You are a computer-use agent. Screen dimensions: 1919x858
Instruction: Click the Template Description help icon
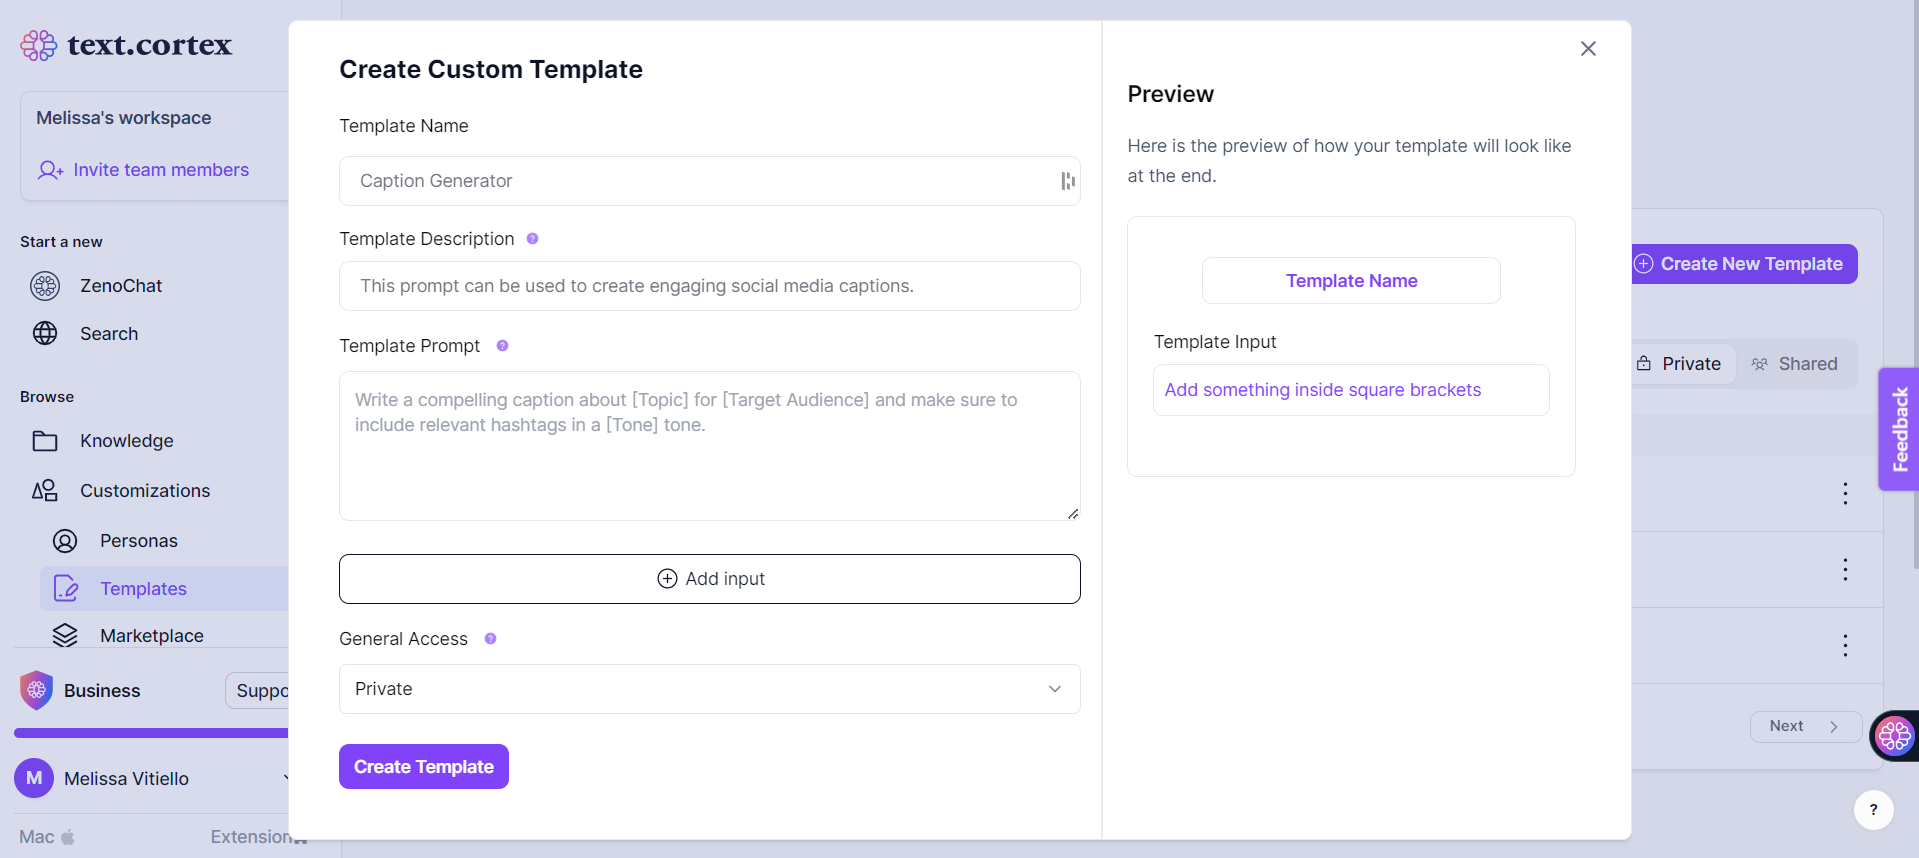532,239
